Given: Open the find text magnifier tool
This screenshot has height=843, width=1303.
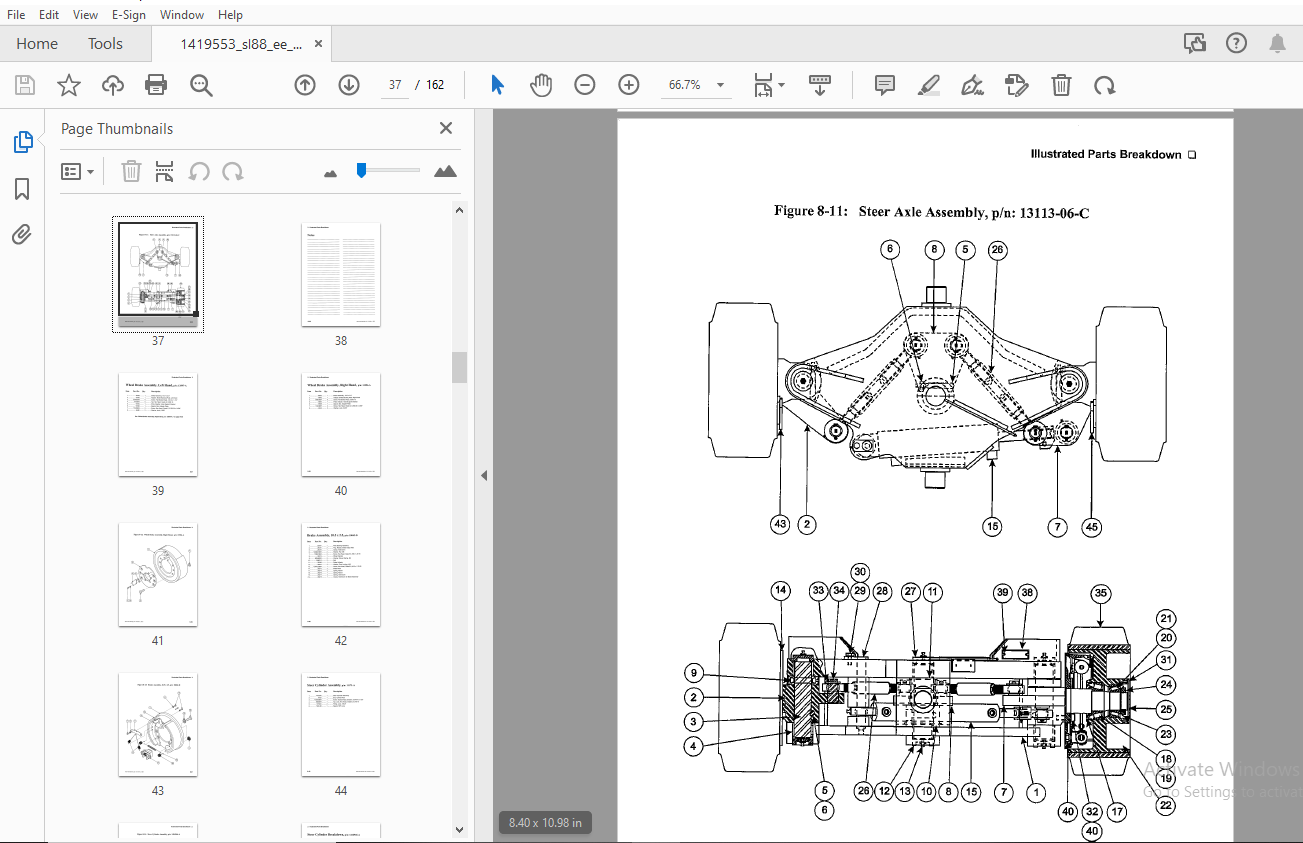Looking at the screenshot, I should [202, 85].
